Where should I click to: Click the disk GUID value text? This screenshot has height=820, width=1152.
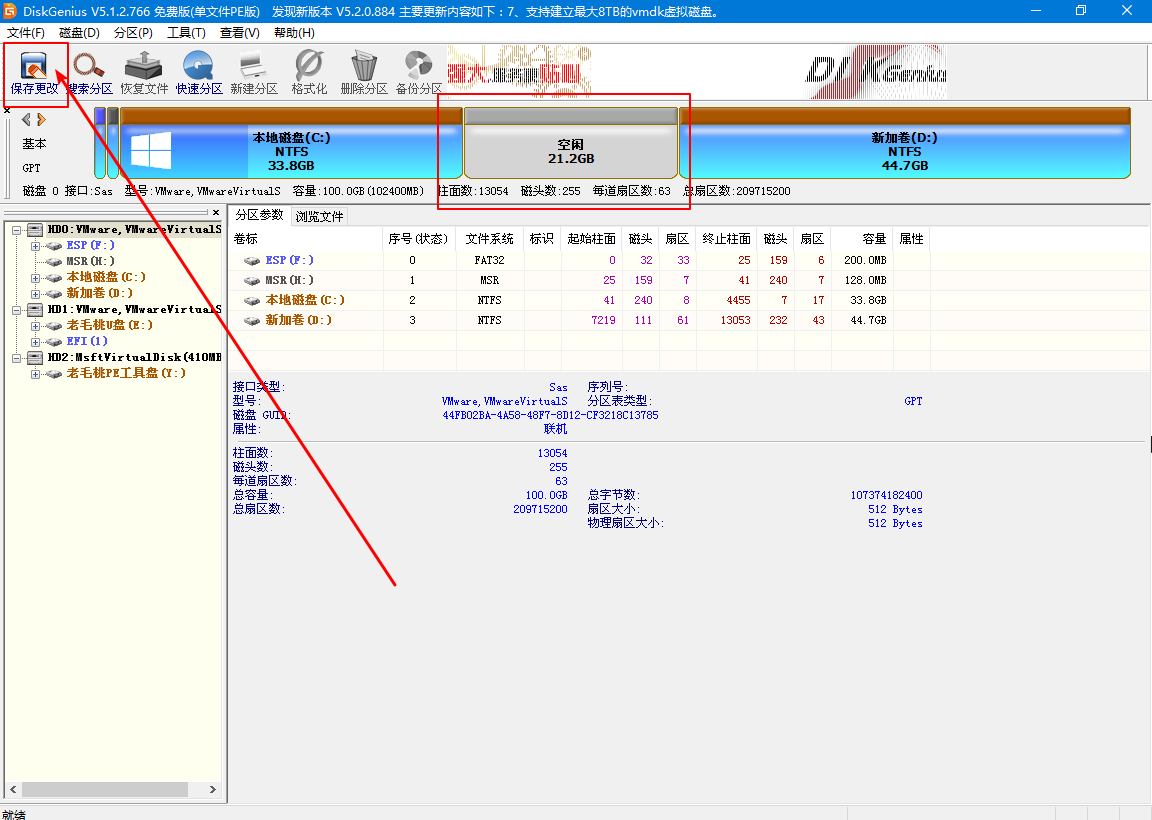pos(550,415)
